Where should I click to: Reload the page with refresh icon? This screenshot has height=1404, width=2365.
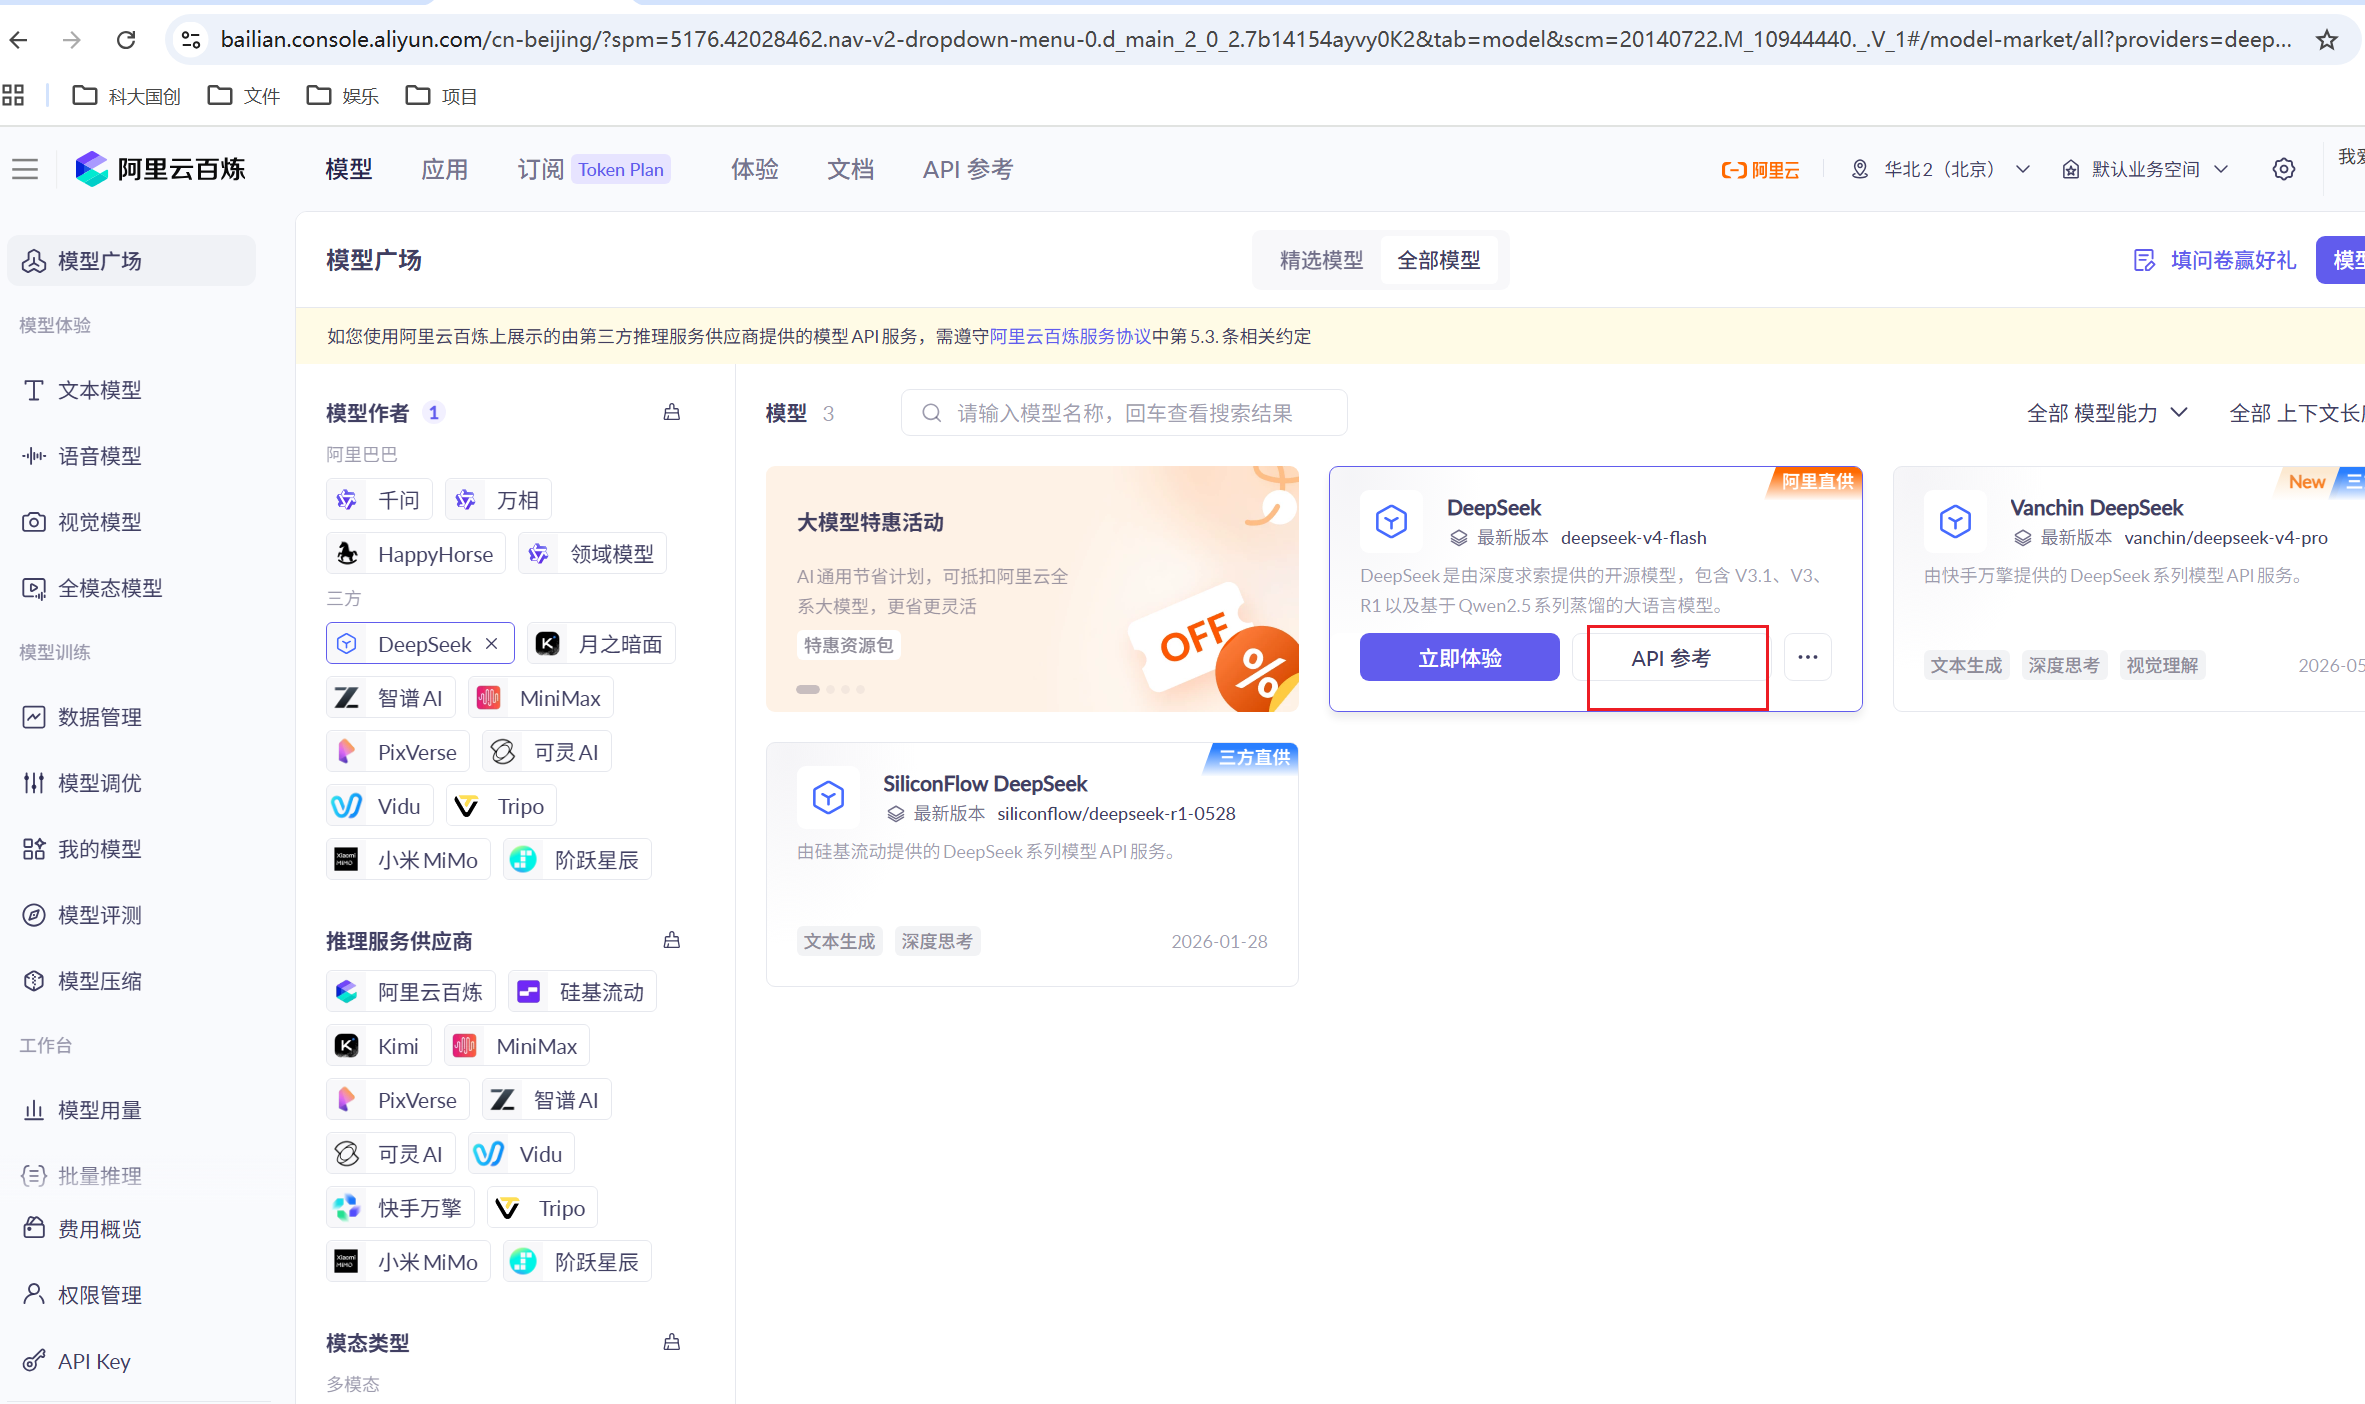tap(126, 40)
